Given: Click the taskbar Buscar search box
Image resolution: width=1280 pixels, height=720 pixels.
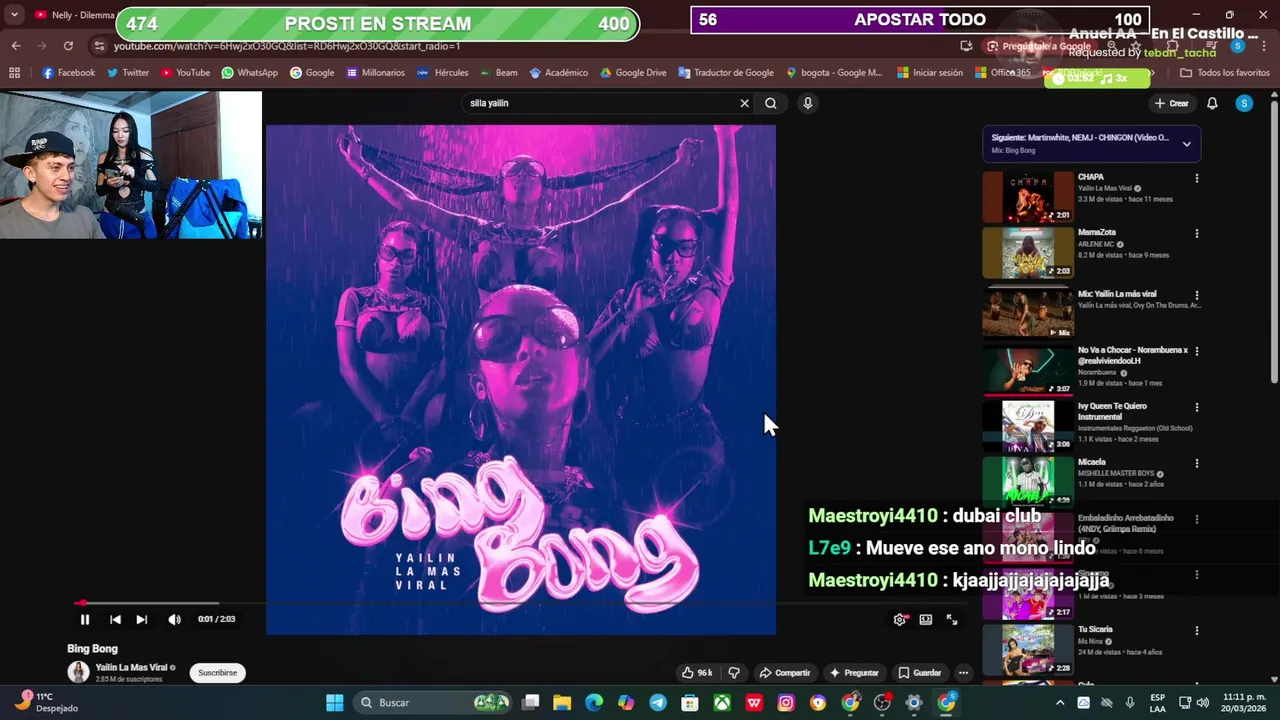Looking at the screenshot, I should (433, 703).
